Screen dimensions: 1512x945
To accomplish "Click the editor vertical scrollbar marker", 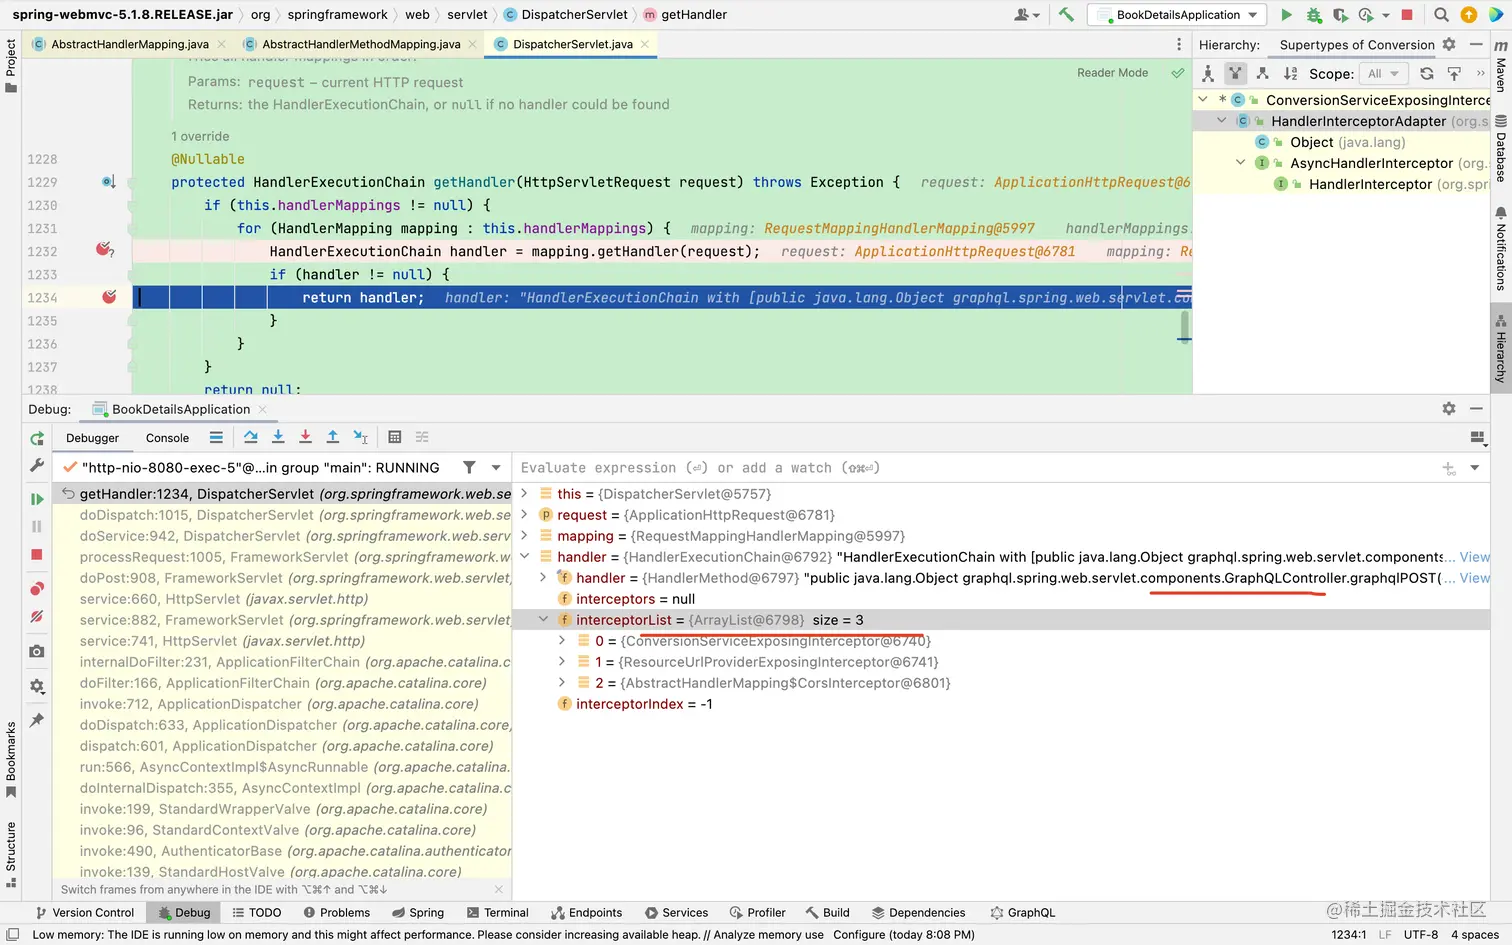I will 1184,326.
